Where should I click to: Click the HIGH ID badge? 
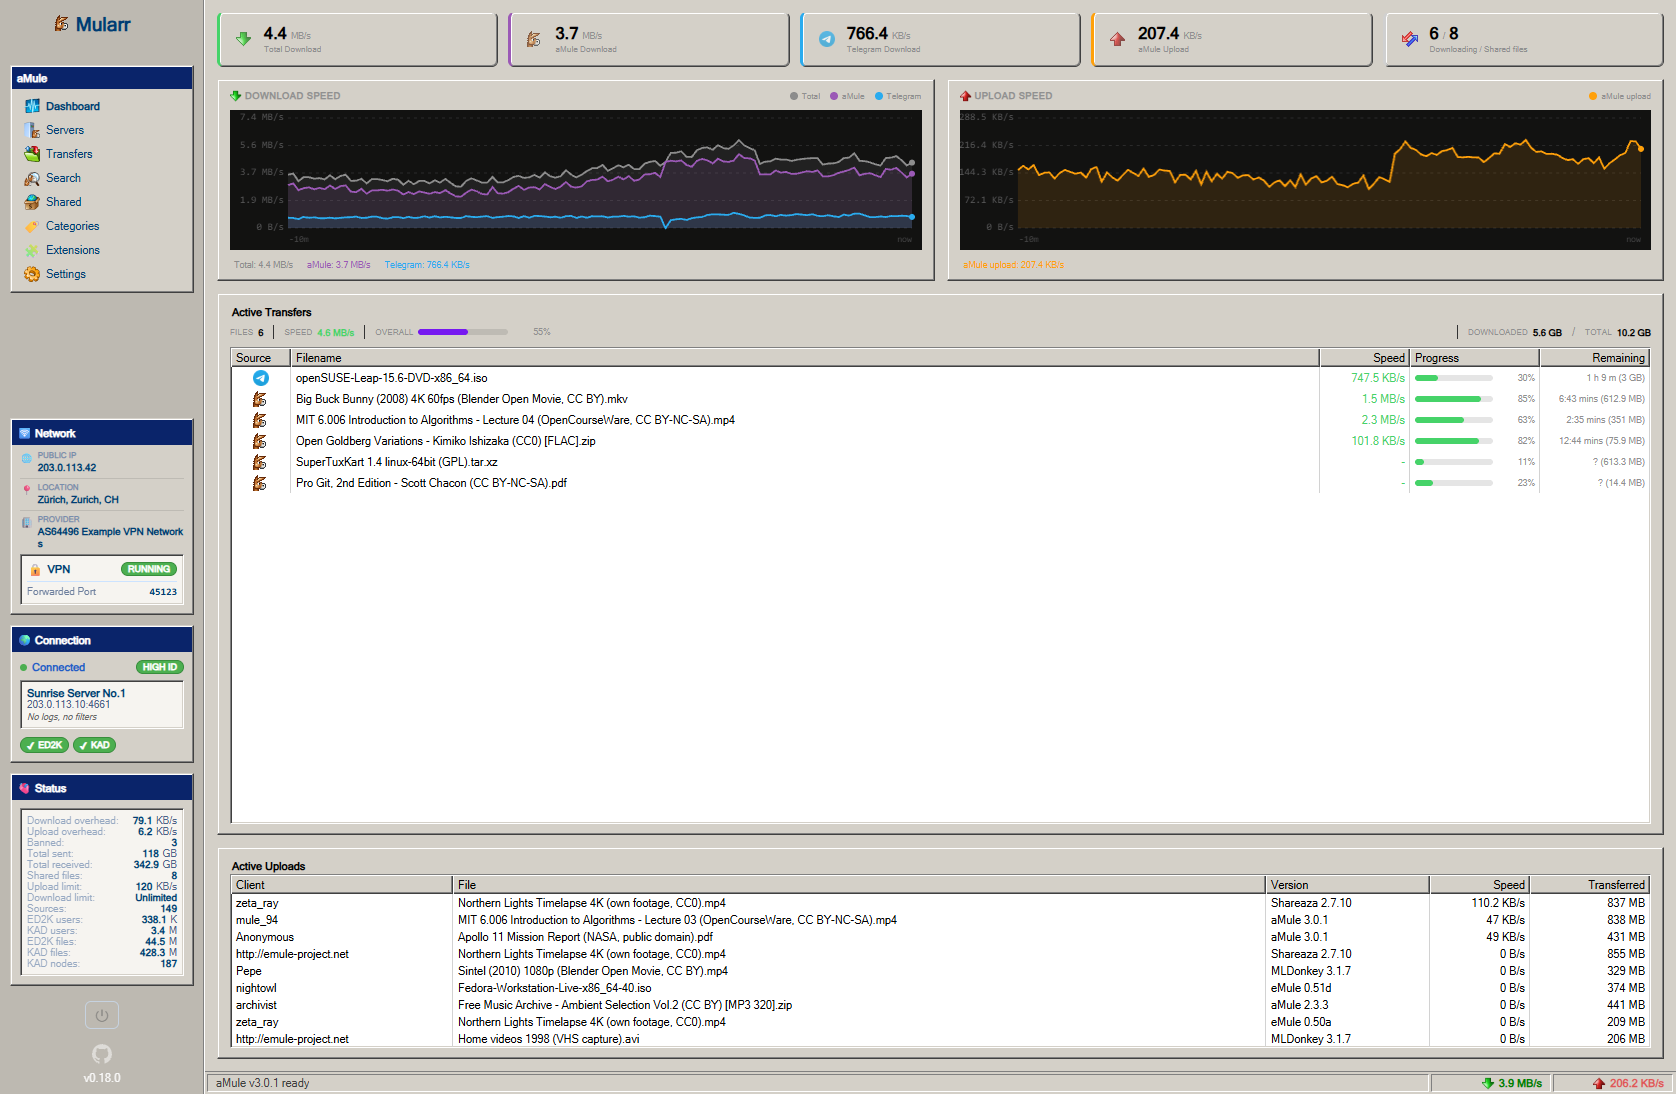(160, 667)
